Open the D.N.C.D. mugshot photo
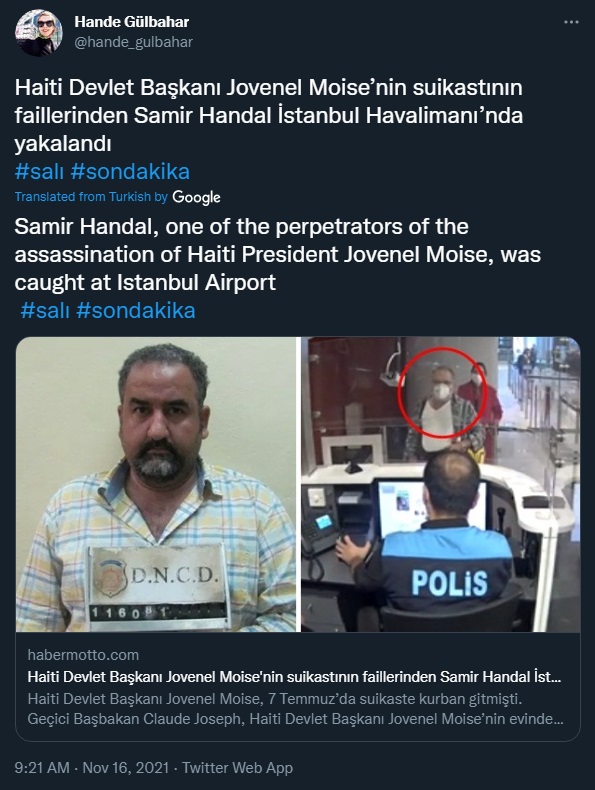 tap(156, 484)
